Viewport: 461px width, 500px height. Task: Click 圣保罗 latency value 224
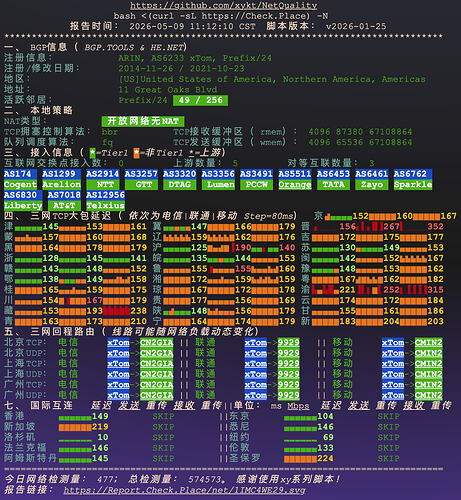pos(325,459)
